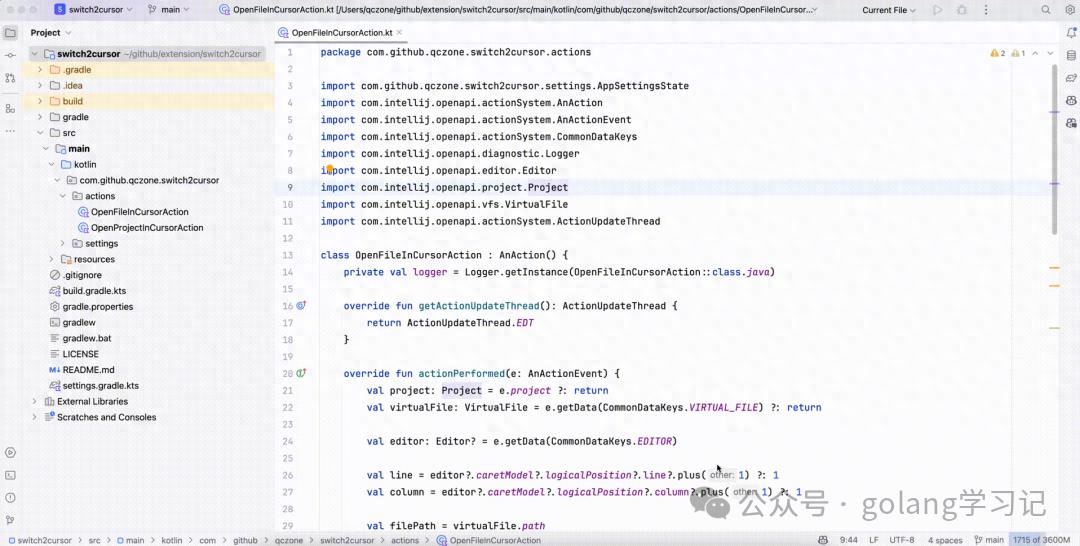The image size is (1080, 546).
Task: Open the IDE settings gear icon
Action: click(x=1070, y=10)
